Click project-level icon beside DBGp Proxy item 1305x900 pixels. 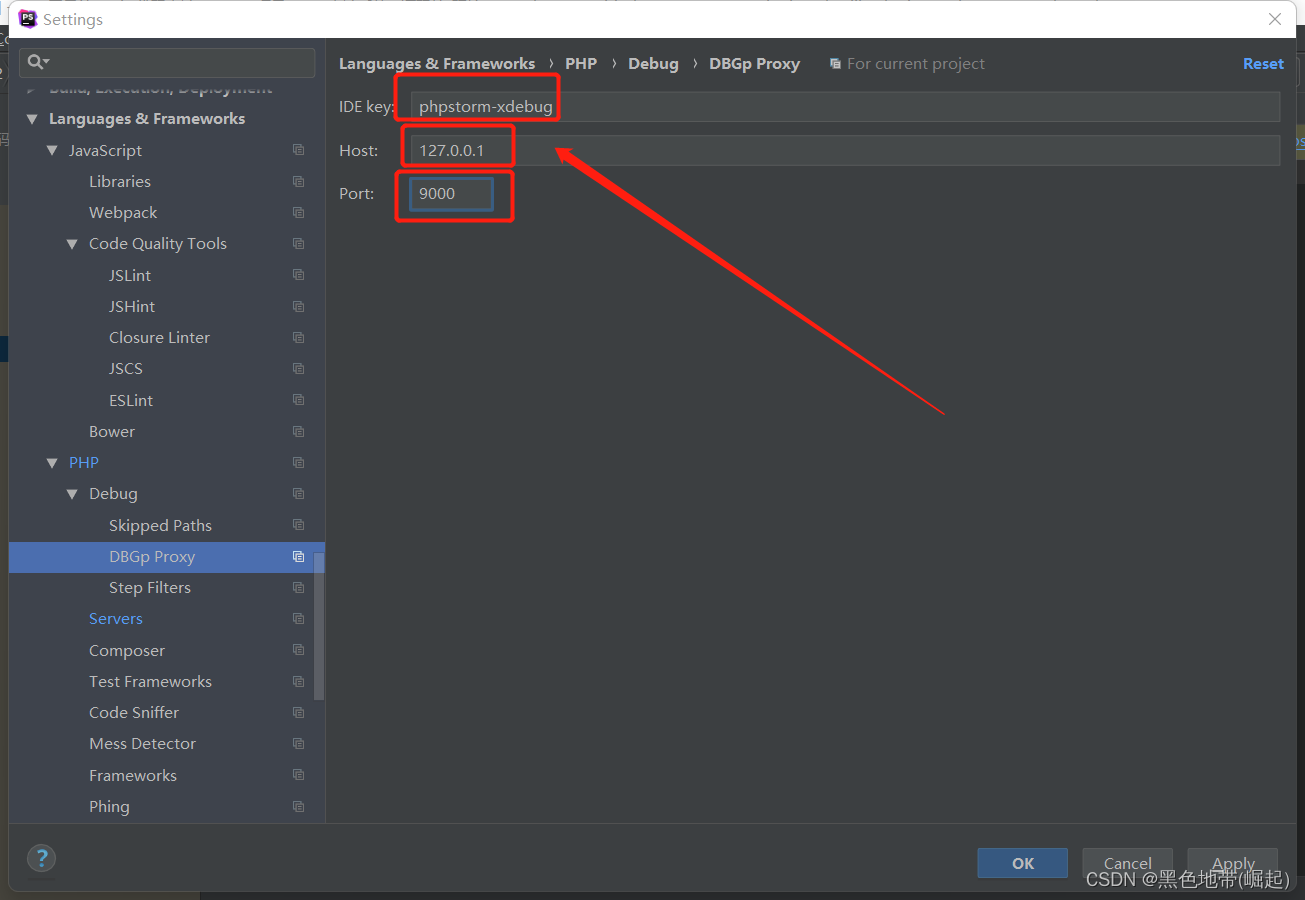[x=298, y=557]
